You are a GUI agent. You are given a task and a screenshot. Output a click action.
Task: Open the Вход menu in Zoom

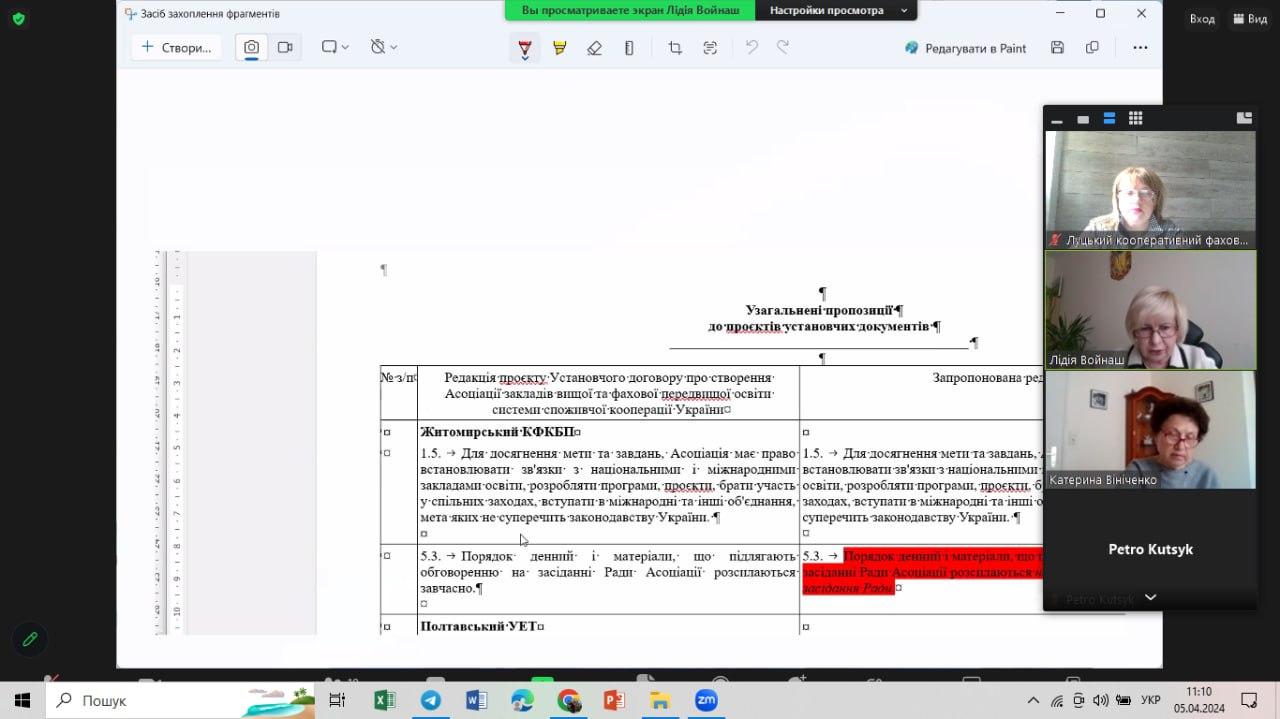pyautogui.click(x=1201, y=19)
